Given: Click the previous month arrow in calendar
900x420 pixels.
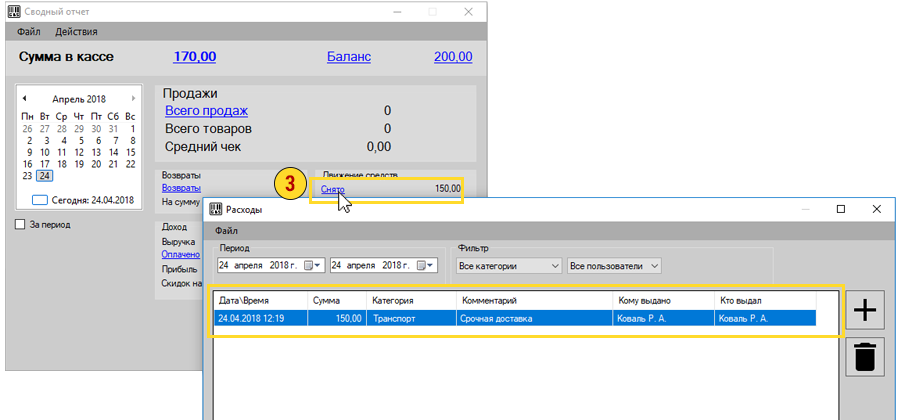Looking at the screenshot, I should point(25,99).
